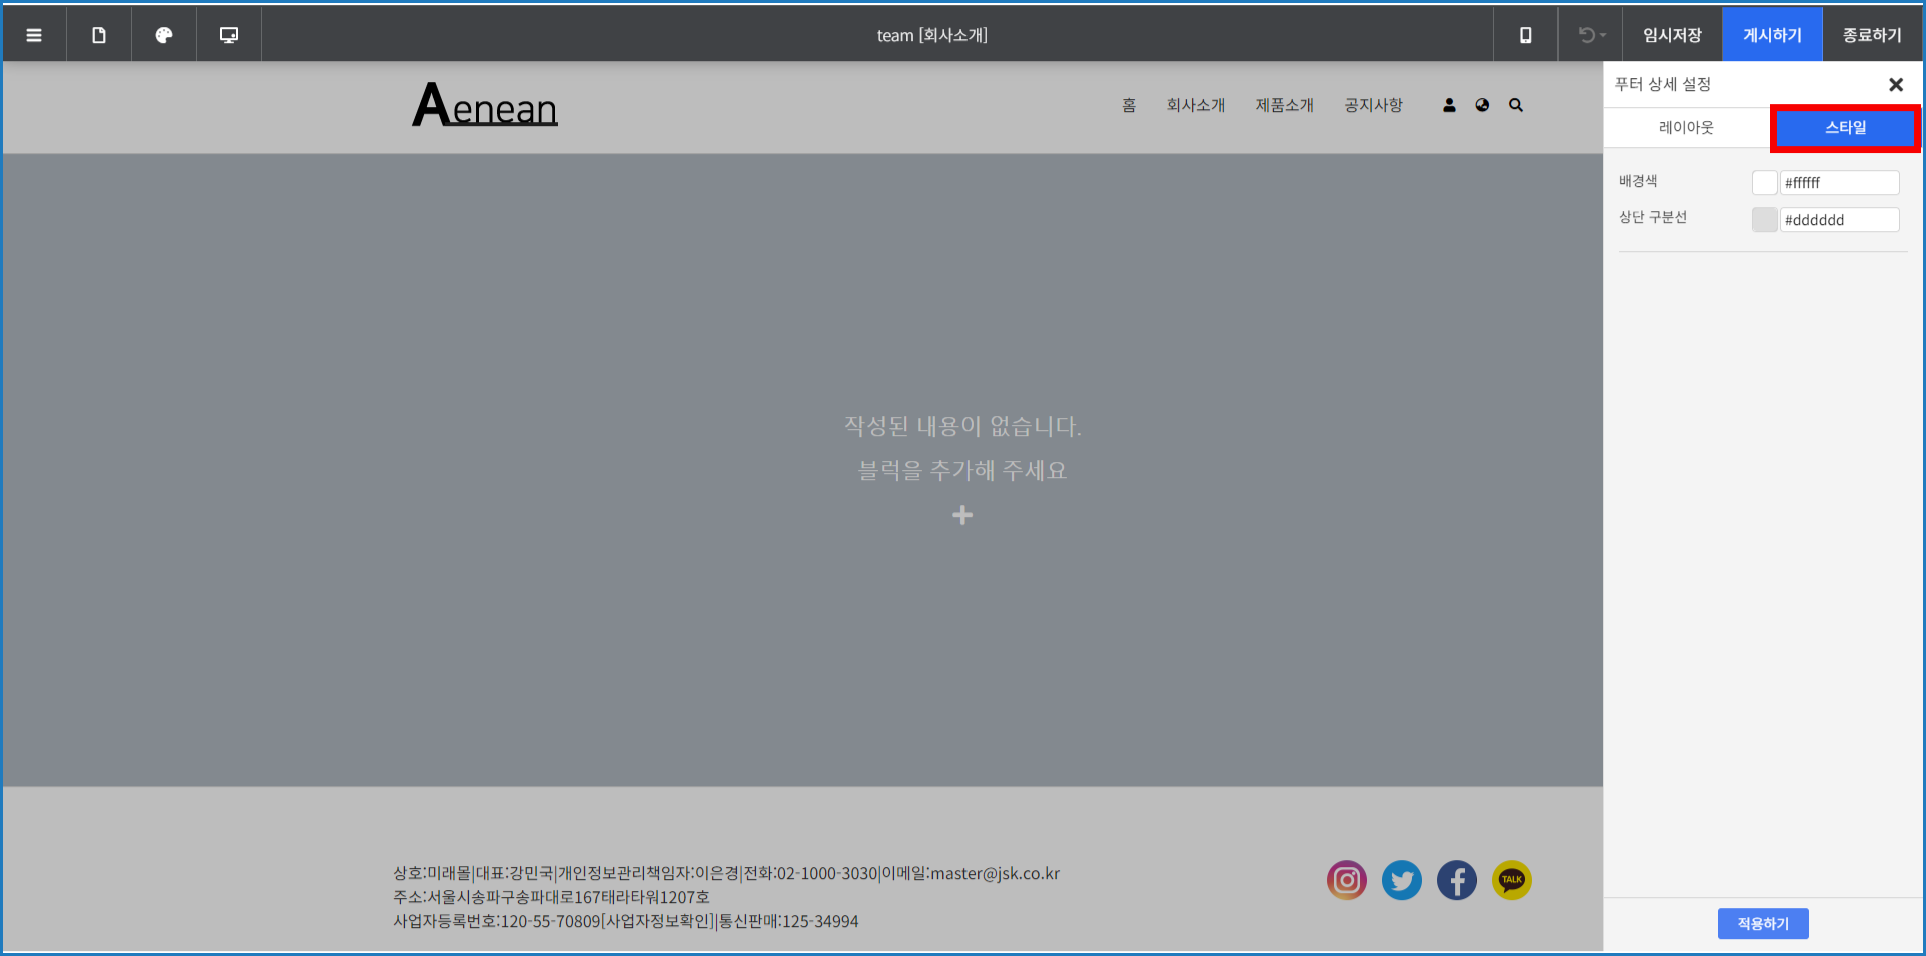The width and height of the screenshot is (1926, 956).
Task: Click the undo arrow dropdown
Action: pyautogui.click(x=1591, y=35)
